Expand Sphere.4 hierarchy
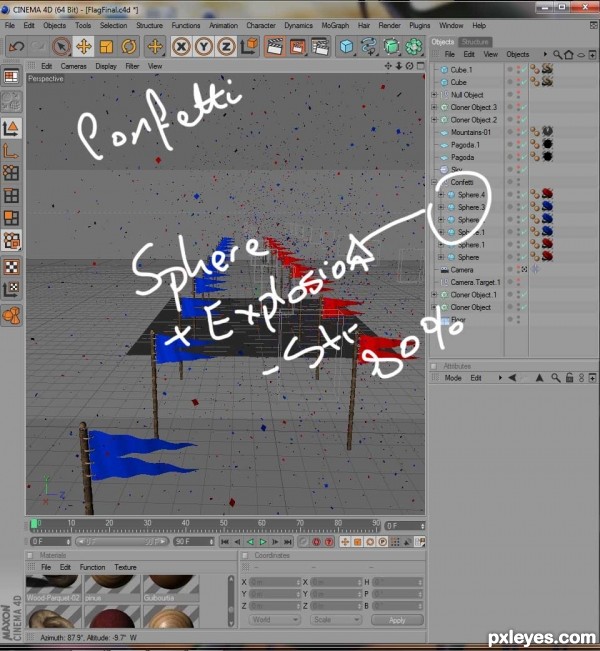Viewport: 600px width, 651px height. [441, 194]
